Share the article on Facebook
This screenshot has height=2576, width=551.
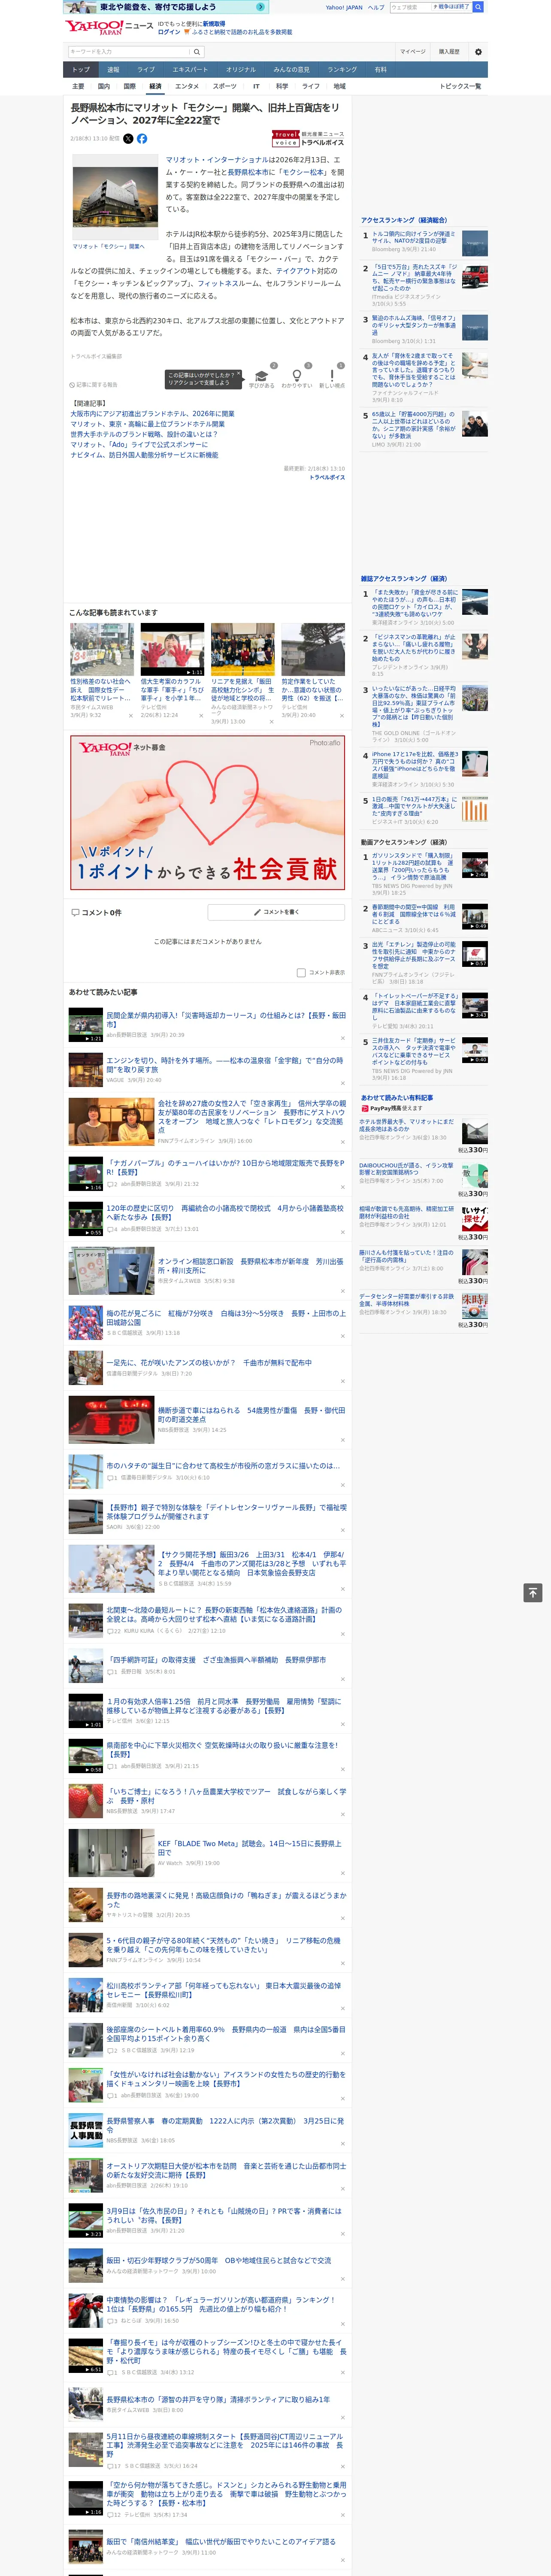(142, 139)
